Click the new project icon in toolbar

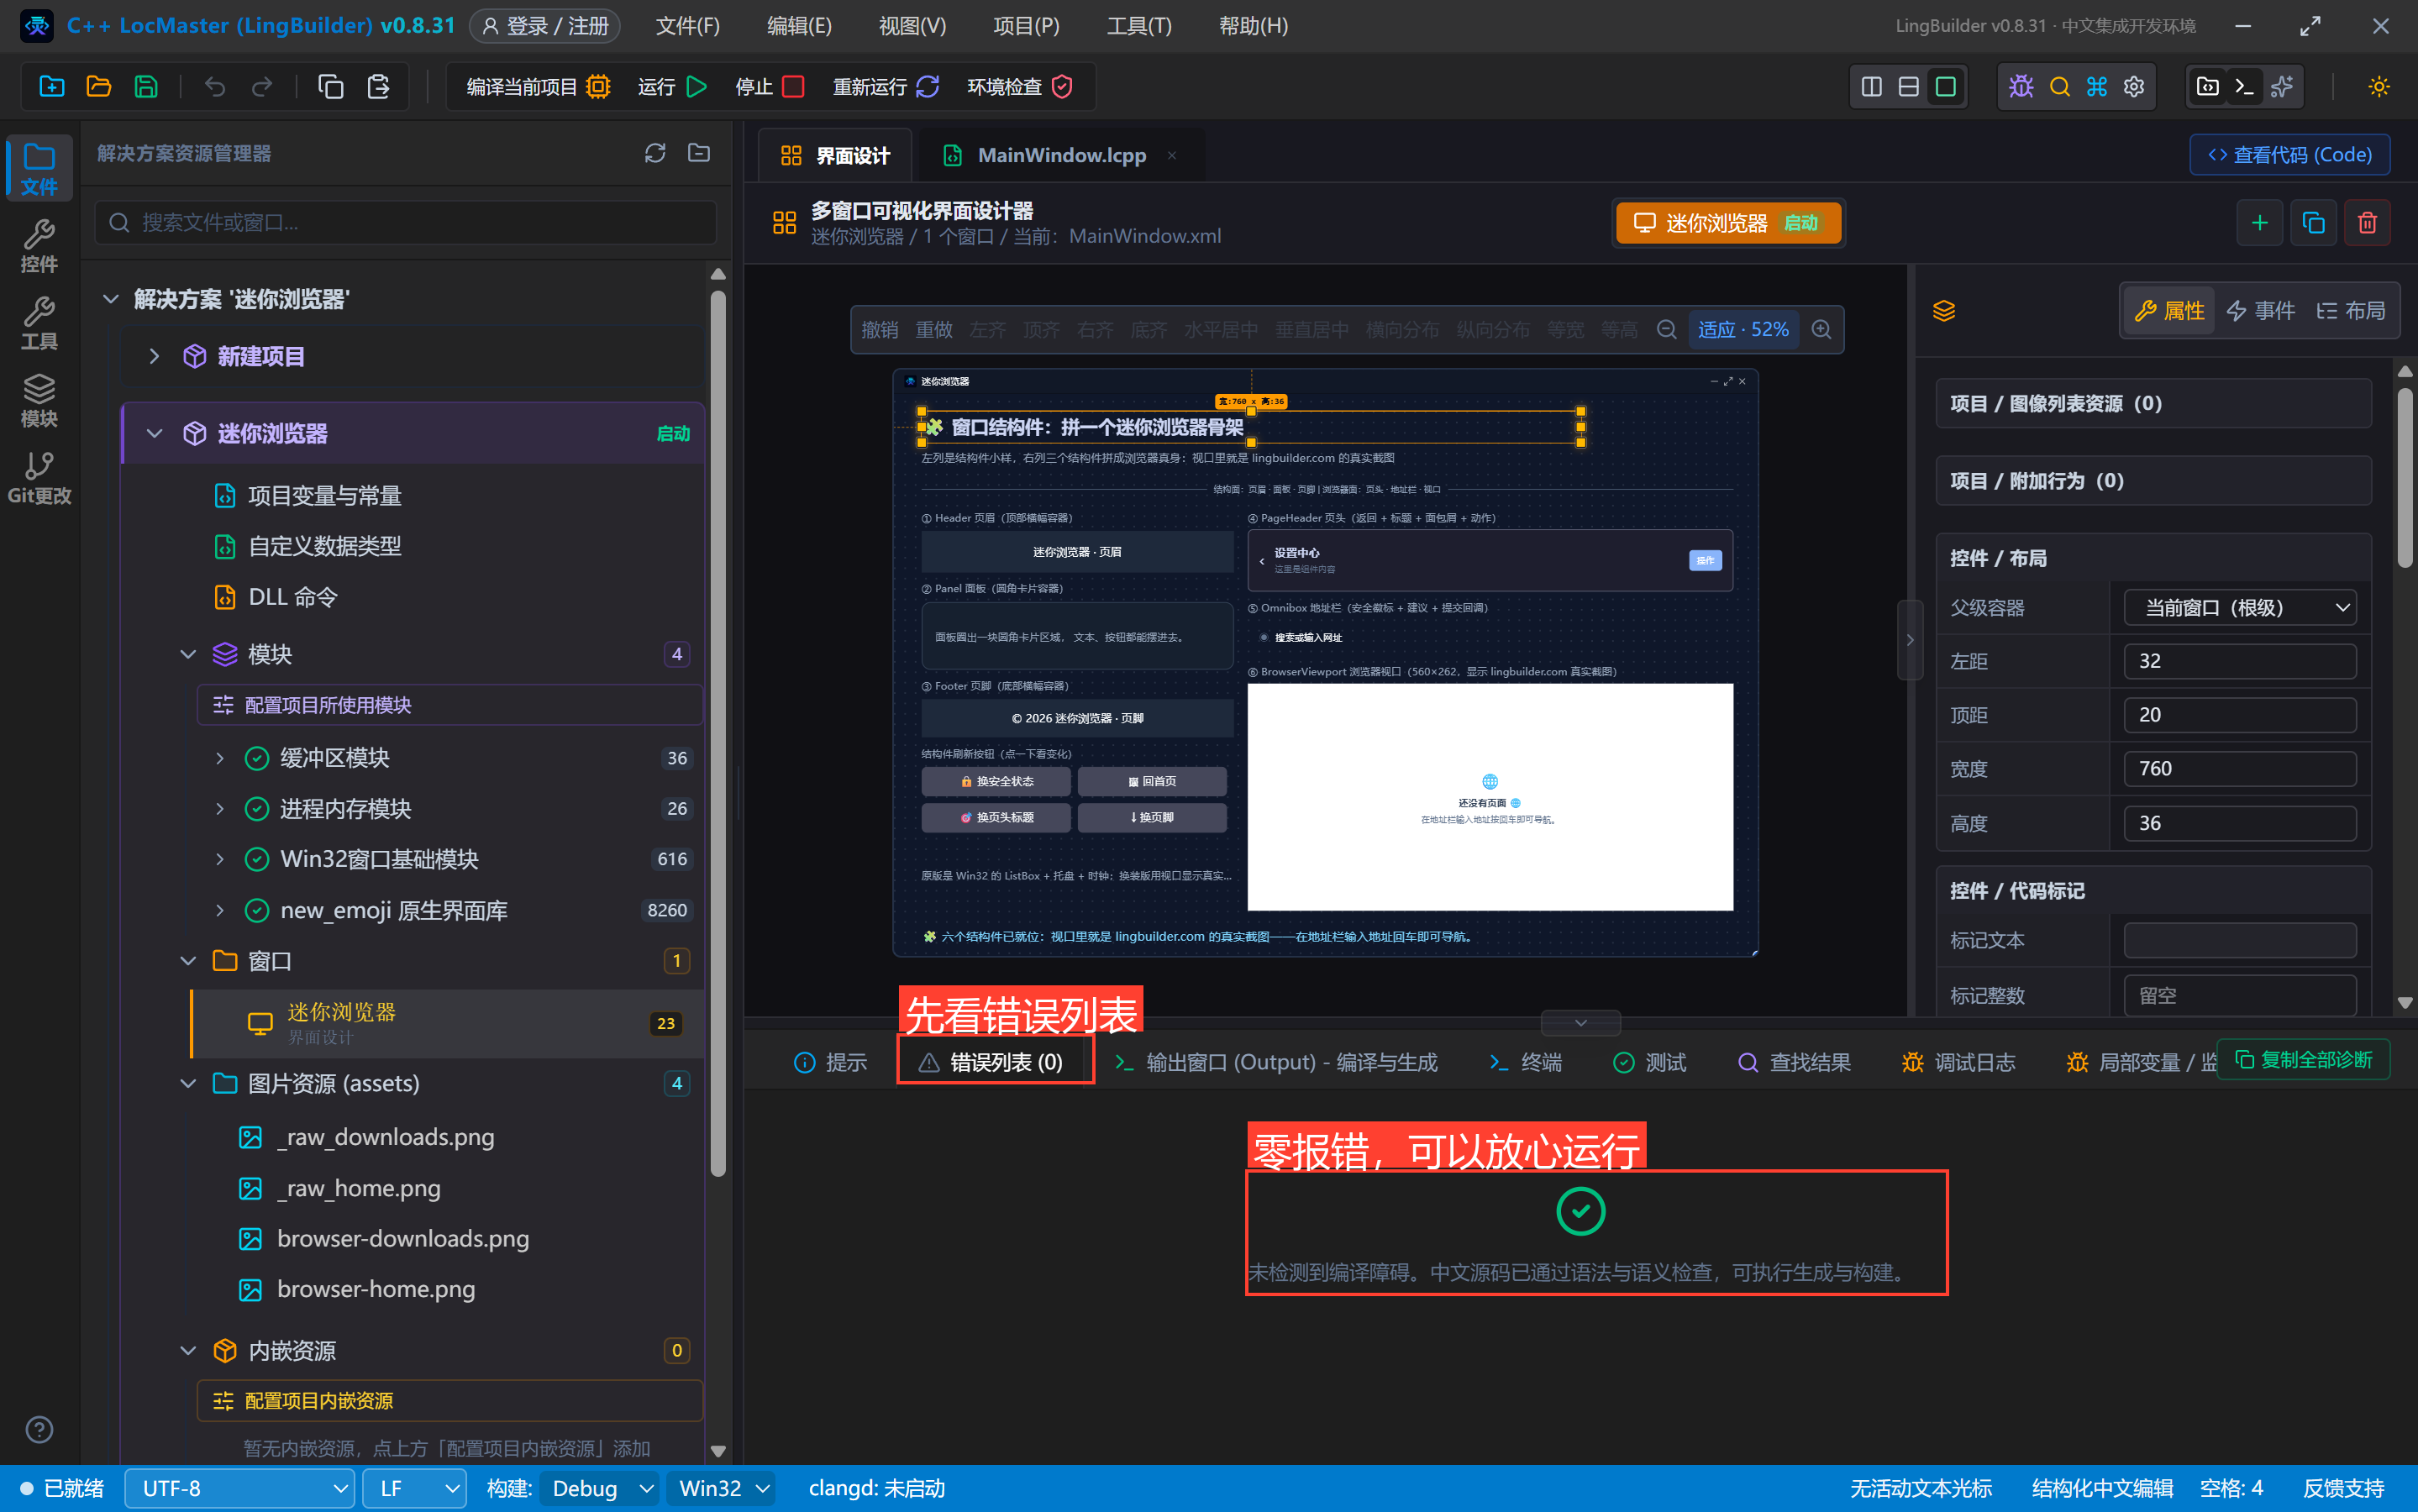(x=52, y=87)
